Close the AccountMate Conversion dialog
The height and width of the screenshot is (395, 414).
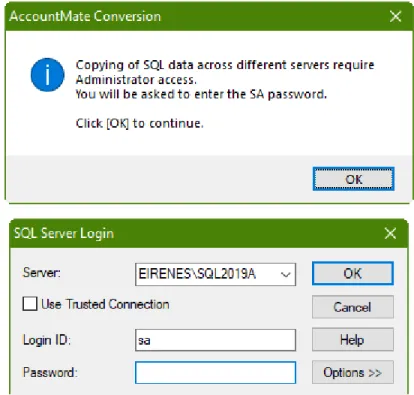click(x=395, y=16)
